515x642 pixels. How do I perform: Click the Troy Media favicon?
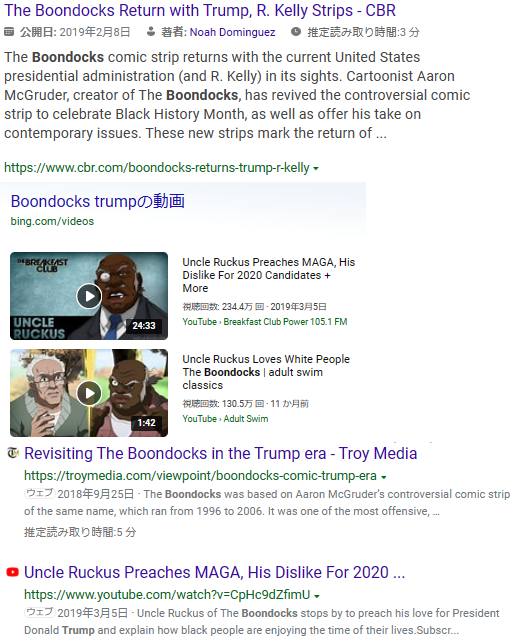point(13,453)
